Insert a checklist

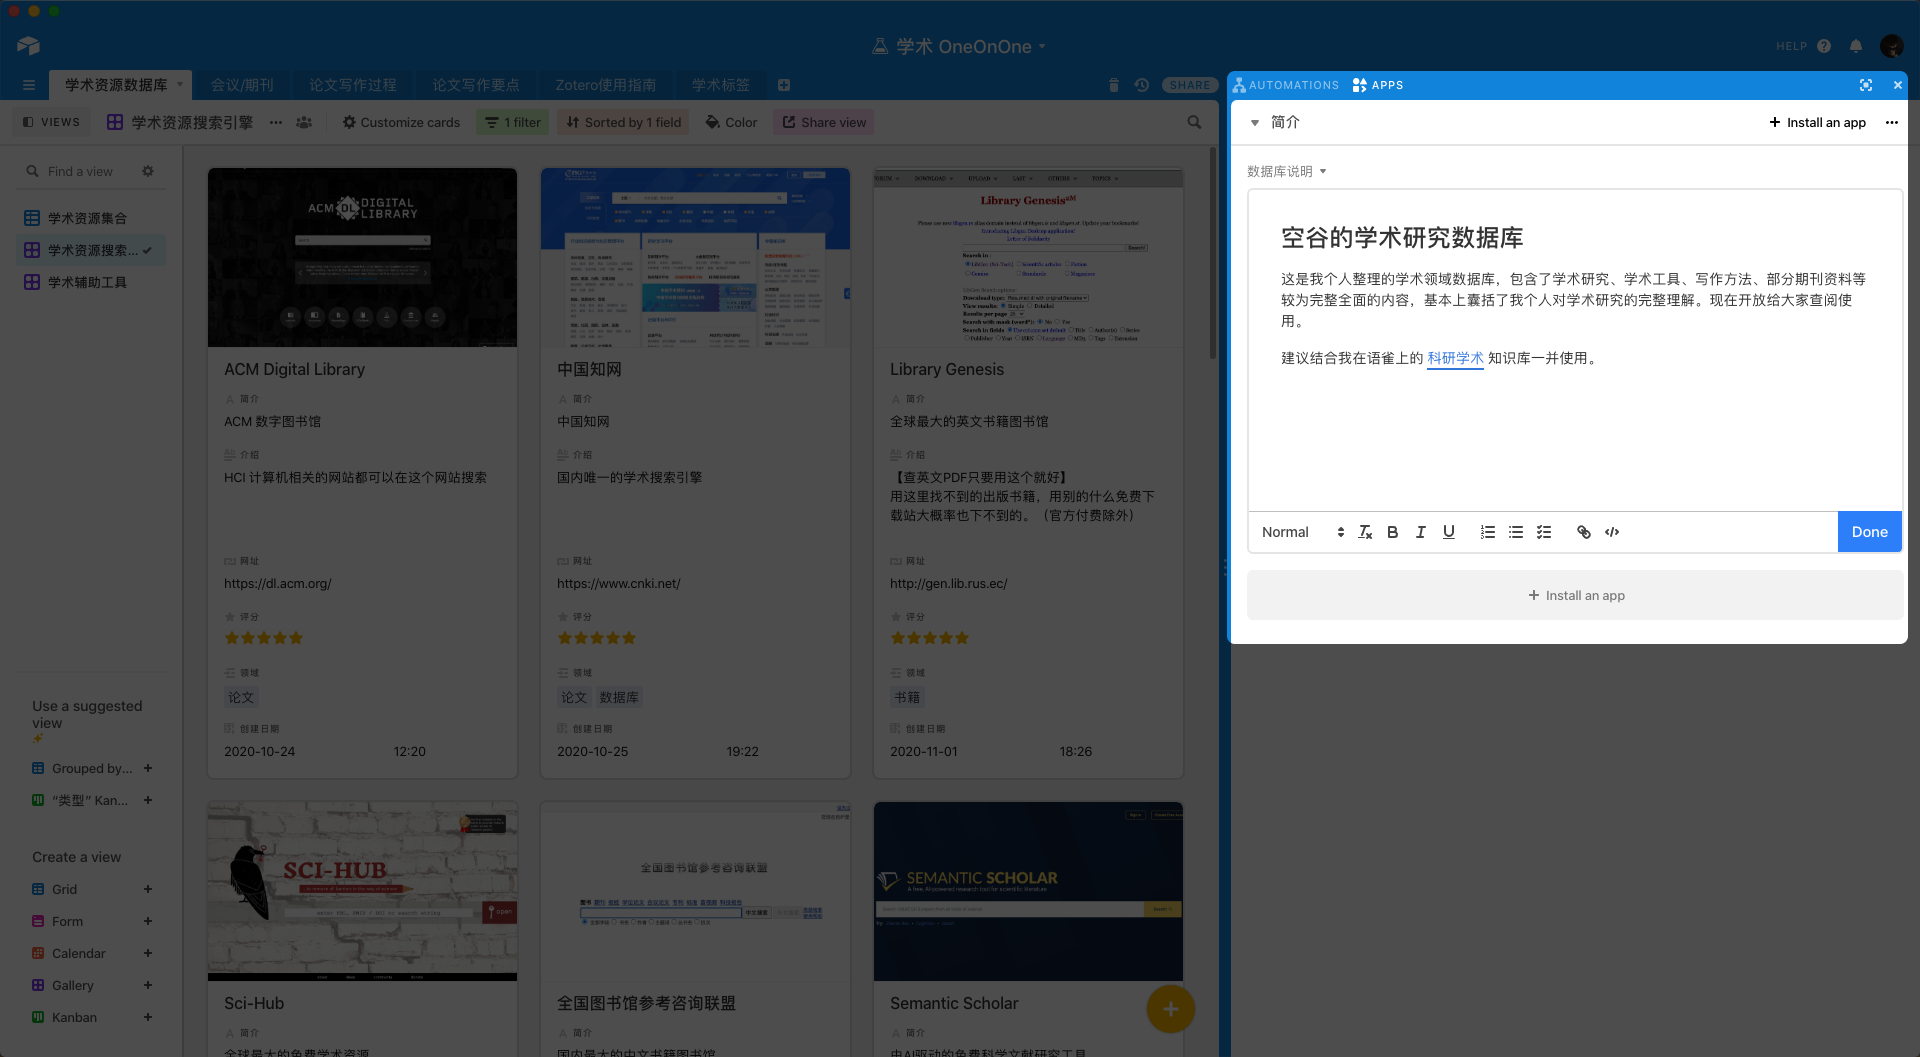[x=1544, y=532]
